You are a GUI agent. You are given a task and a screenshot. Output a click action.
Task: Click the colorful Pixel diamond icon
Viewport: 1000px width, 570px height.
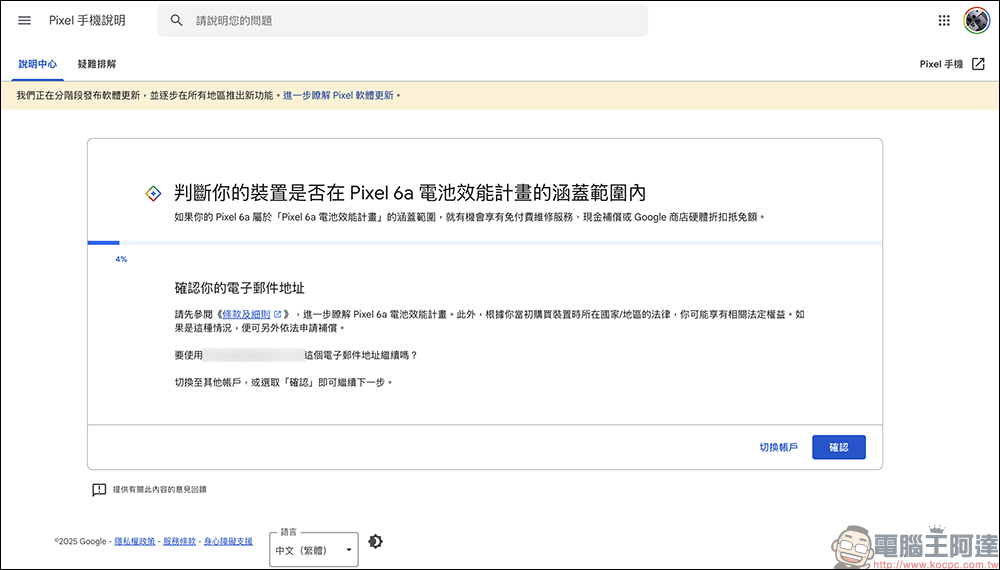pos(153,194)
